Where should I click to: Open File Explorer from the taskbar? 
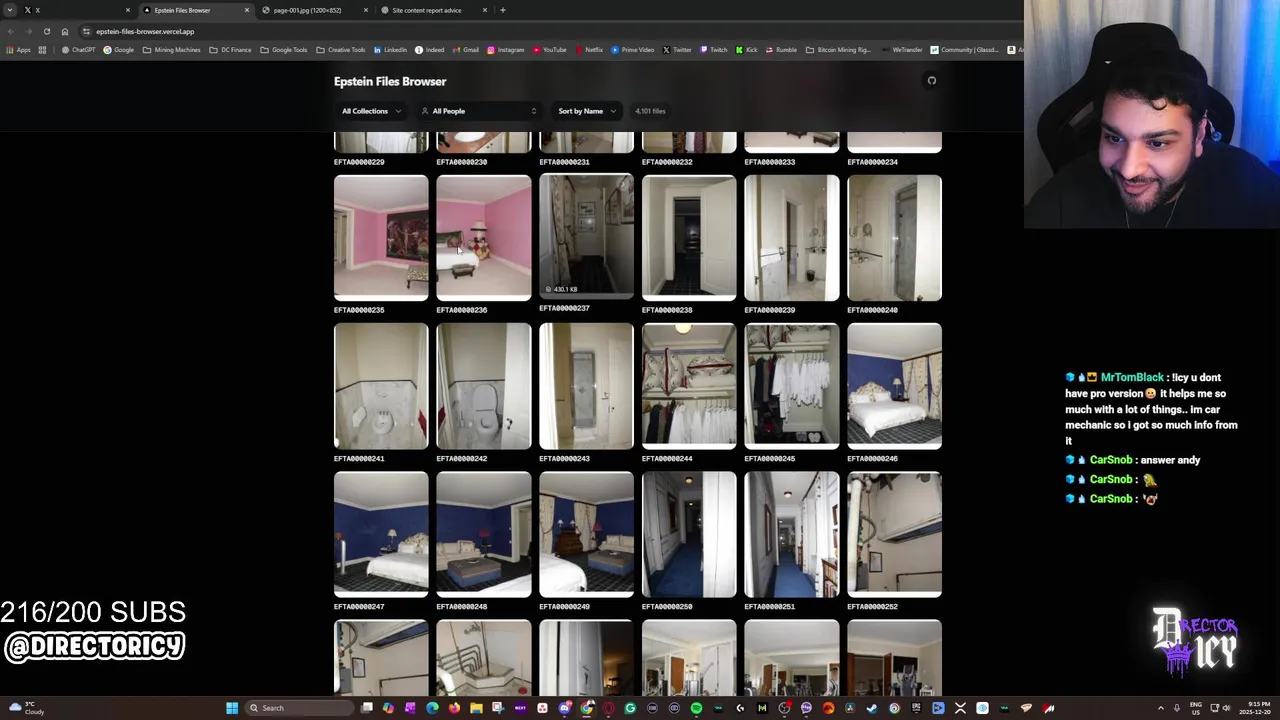[476, 708]
